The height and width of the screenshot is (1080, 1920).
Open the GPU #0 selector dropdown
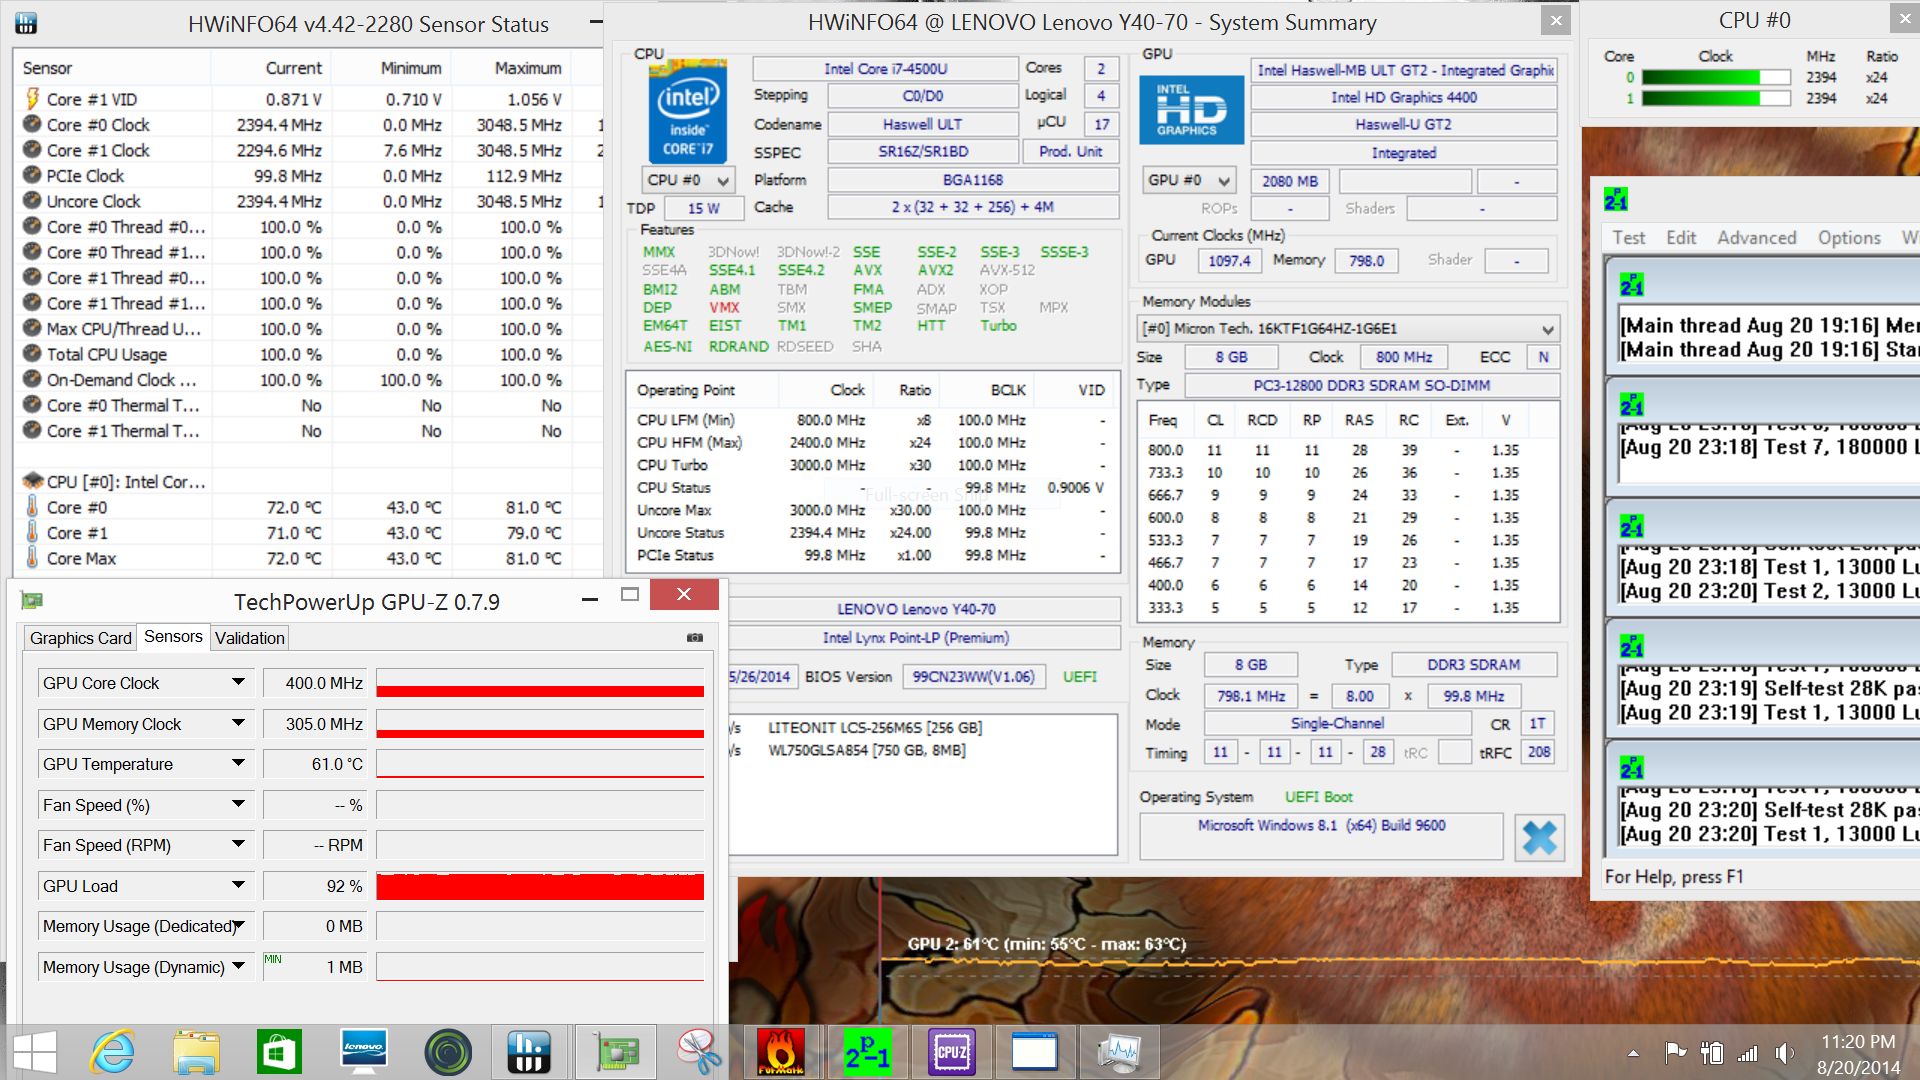pyautogui.click(x=1189, y=180)
